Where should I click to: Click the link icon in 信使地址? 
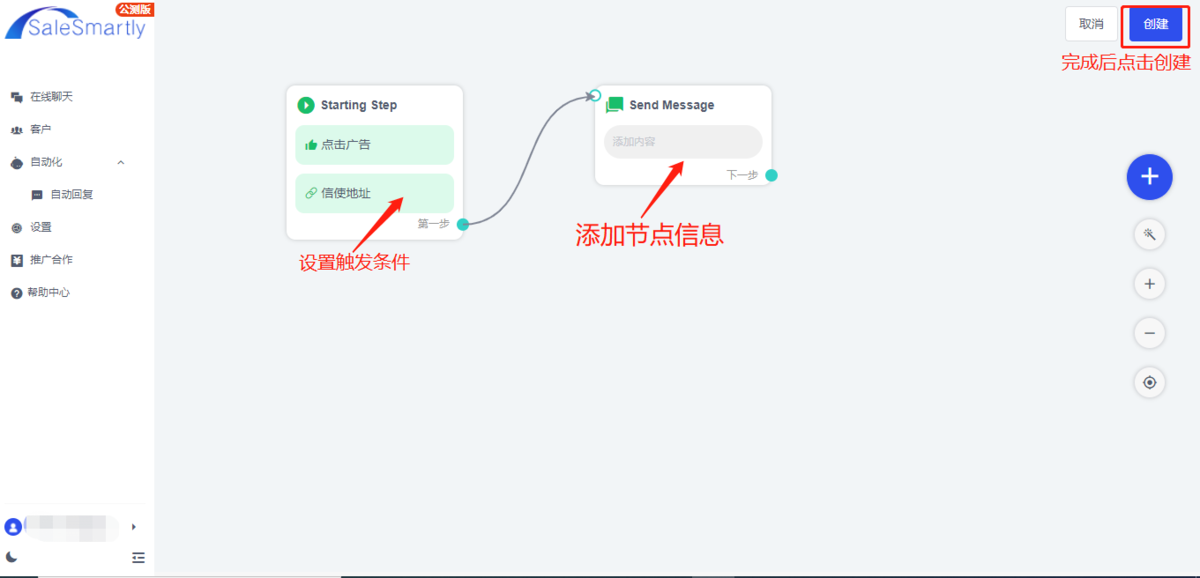point(311,193)
